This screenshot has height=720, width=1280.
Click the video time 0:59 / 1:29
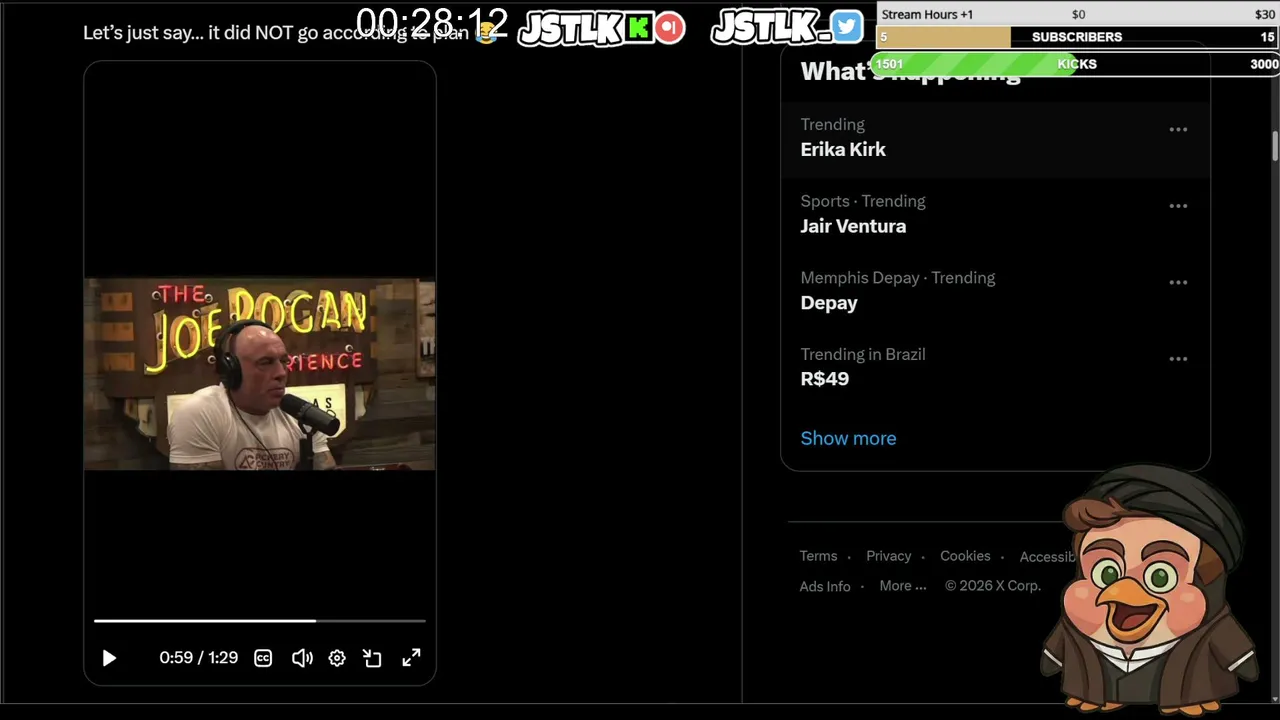coord(198,658)
